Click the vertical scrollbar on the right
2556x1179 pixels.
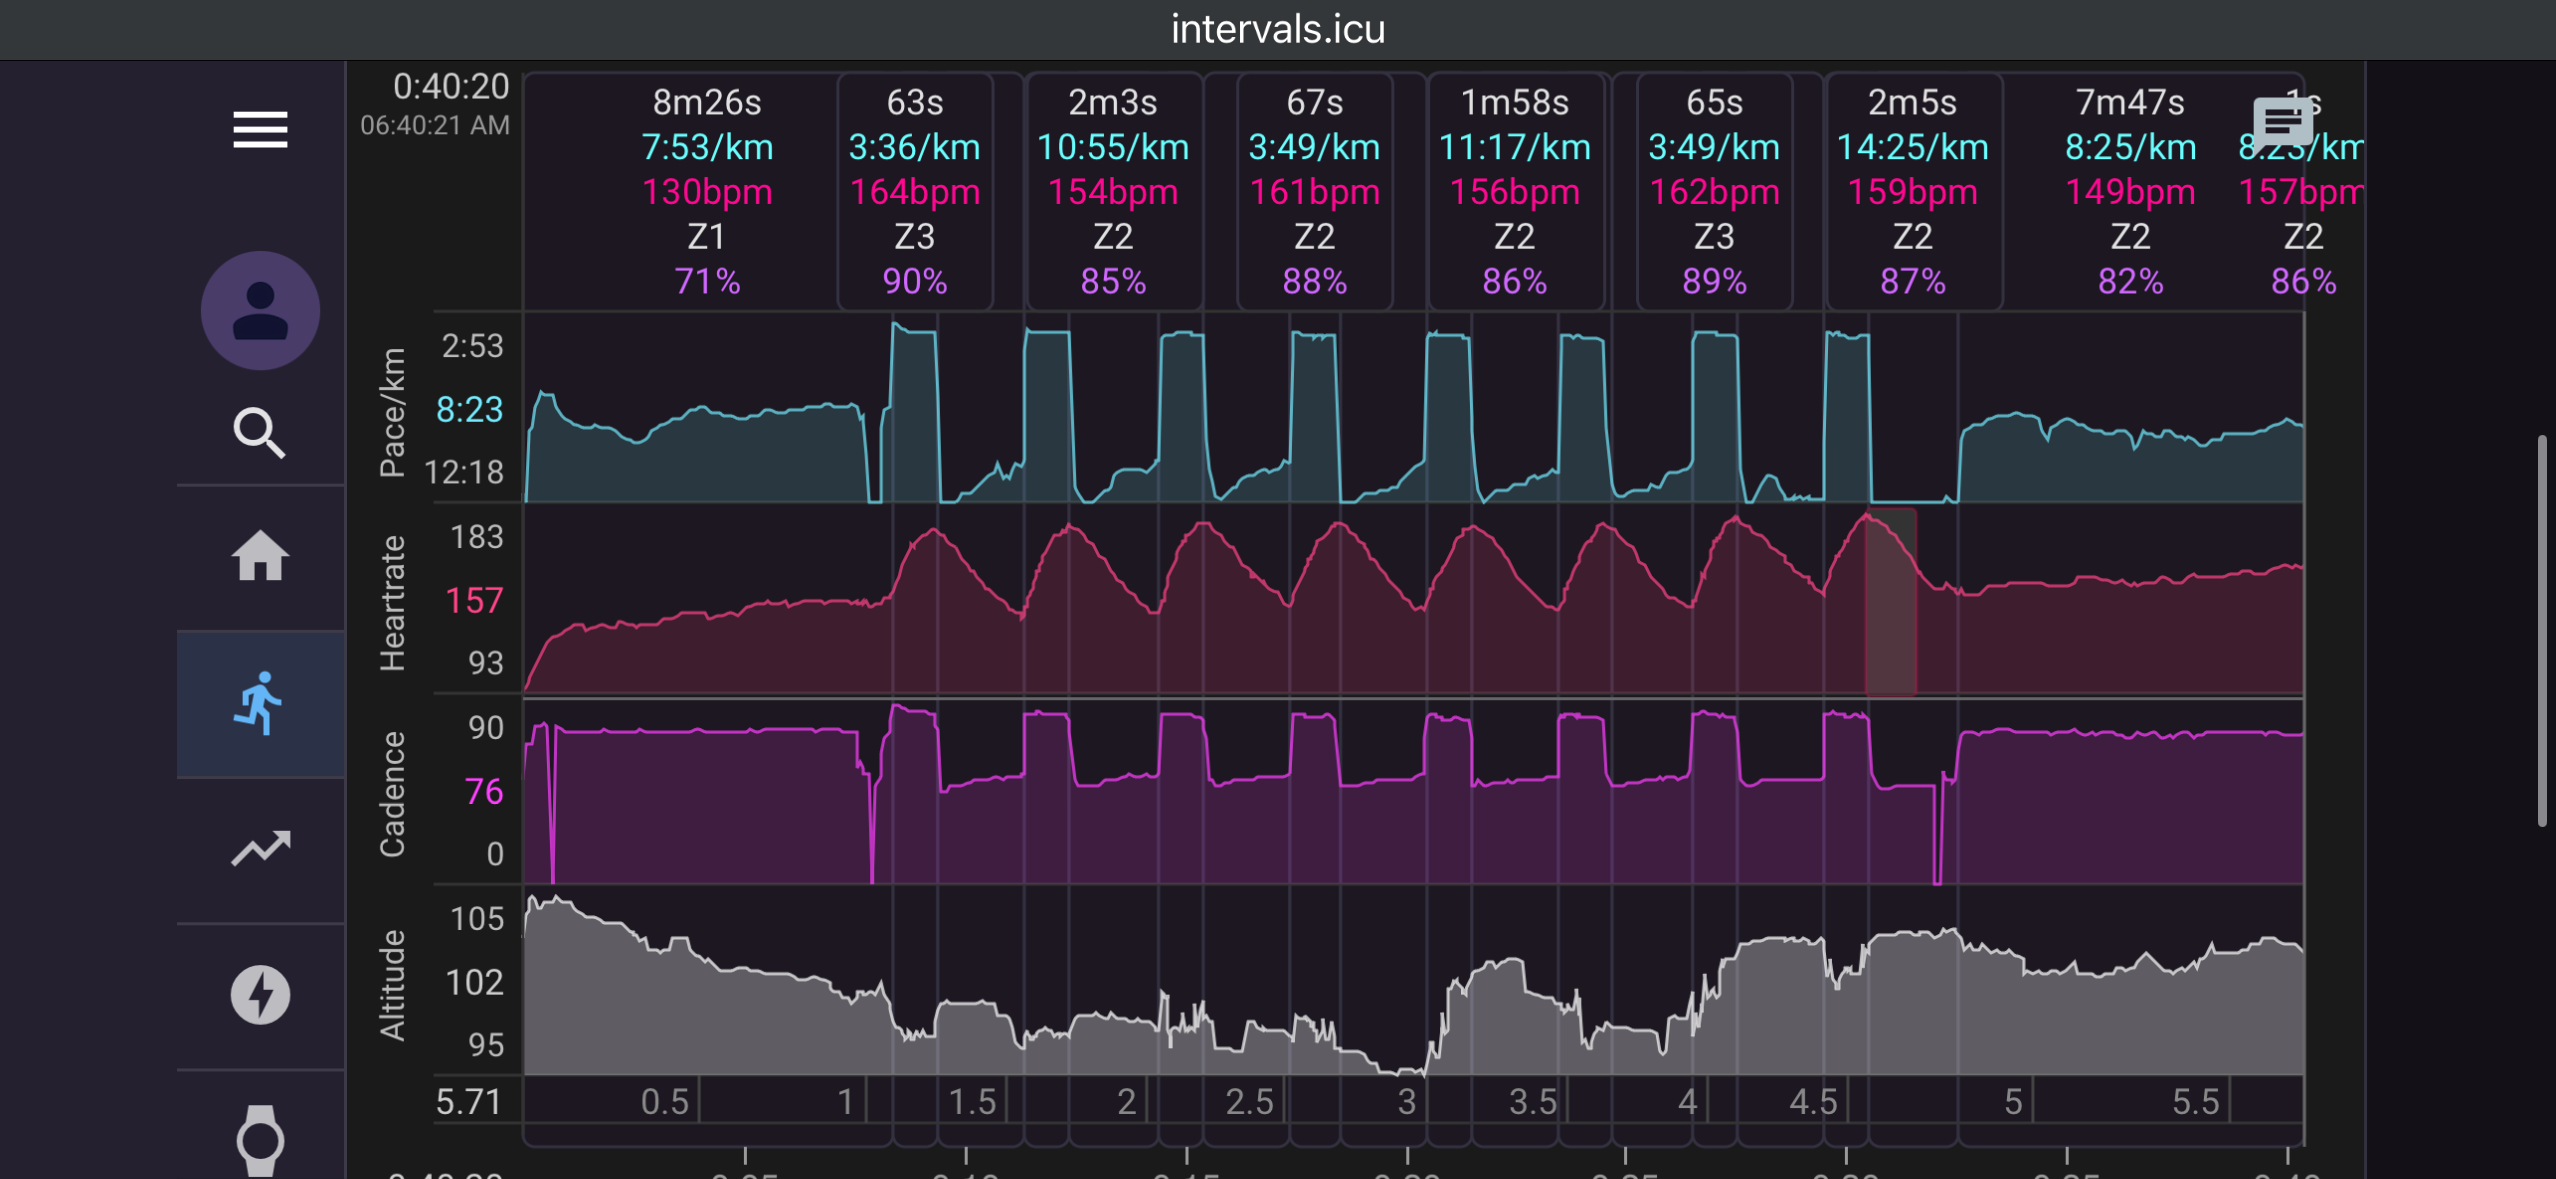coord(2543,631)
